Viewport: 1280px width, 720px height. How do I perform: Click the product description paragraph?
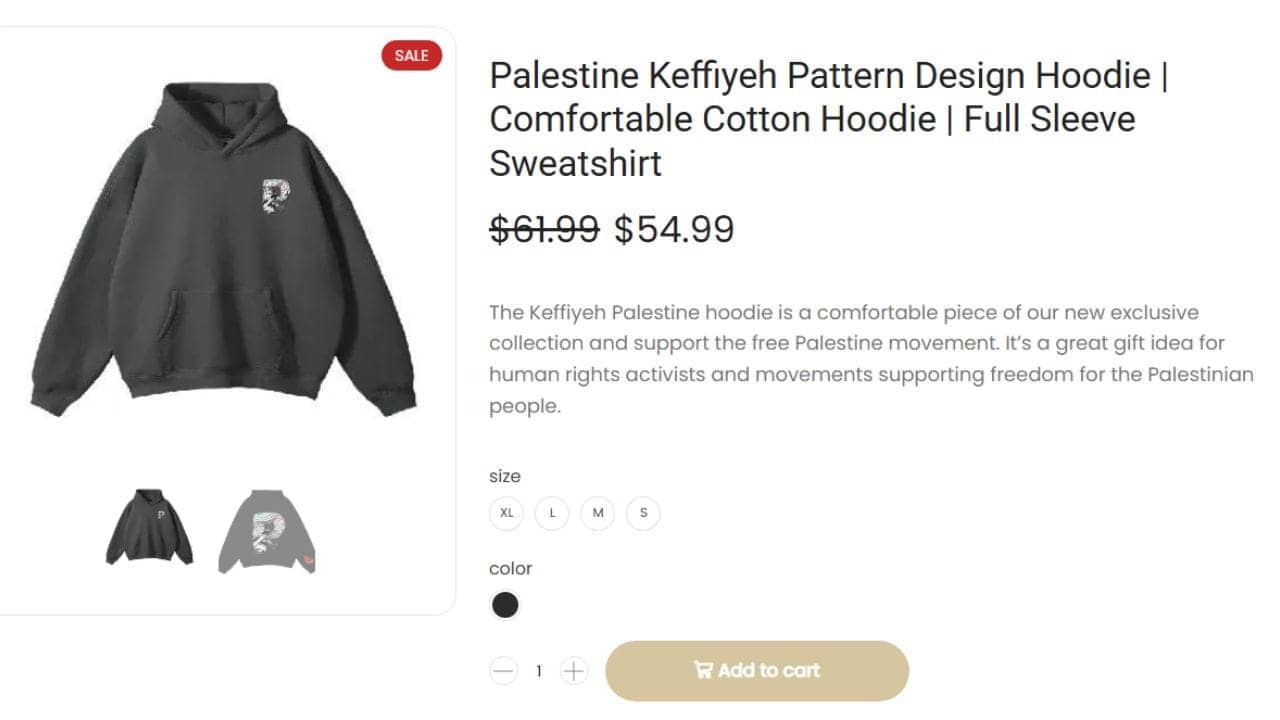click(871, 359)
